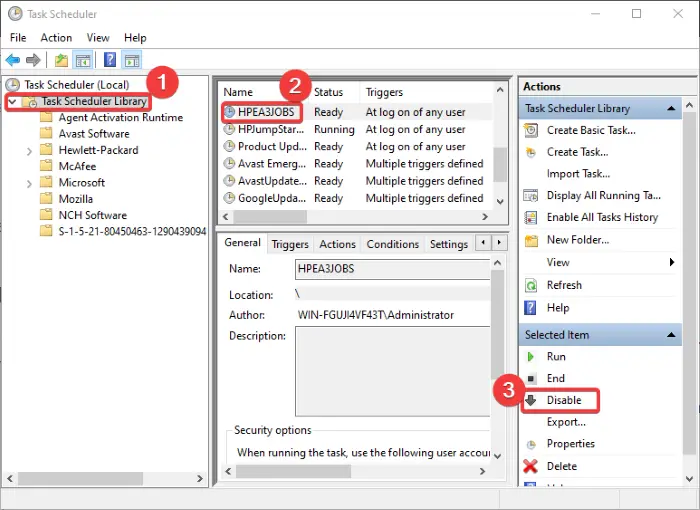Viewport: 700px width, 510px height.
Task: Click Export... in Selected Item
Action: click(x=566, y=422)
